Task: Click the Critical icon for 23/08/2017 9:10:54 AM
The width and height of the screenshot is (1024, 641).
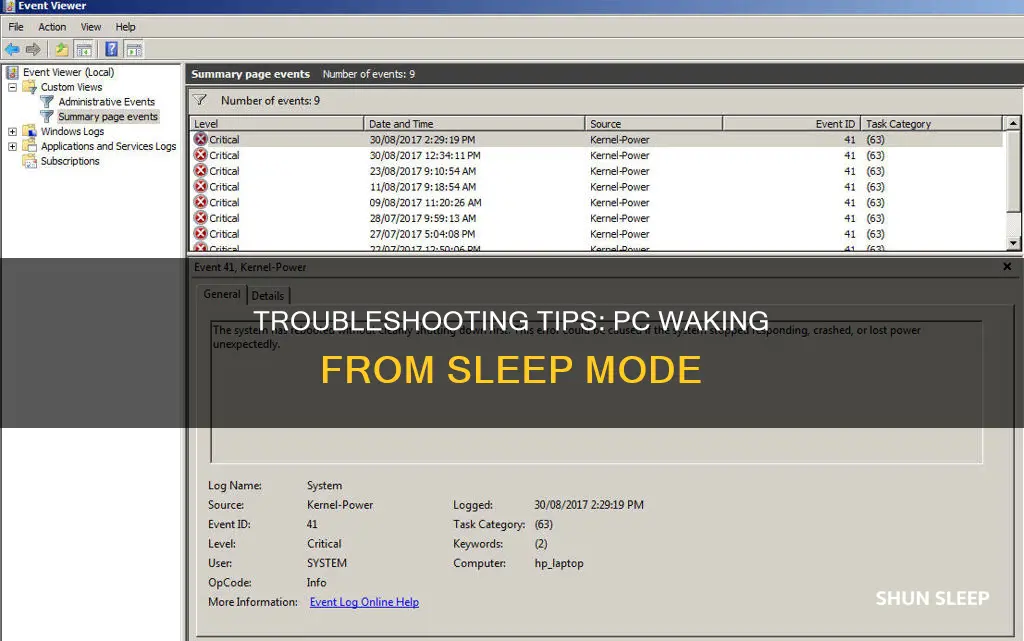Action: point(200,170)
